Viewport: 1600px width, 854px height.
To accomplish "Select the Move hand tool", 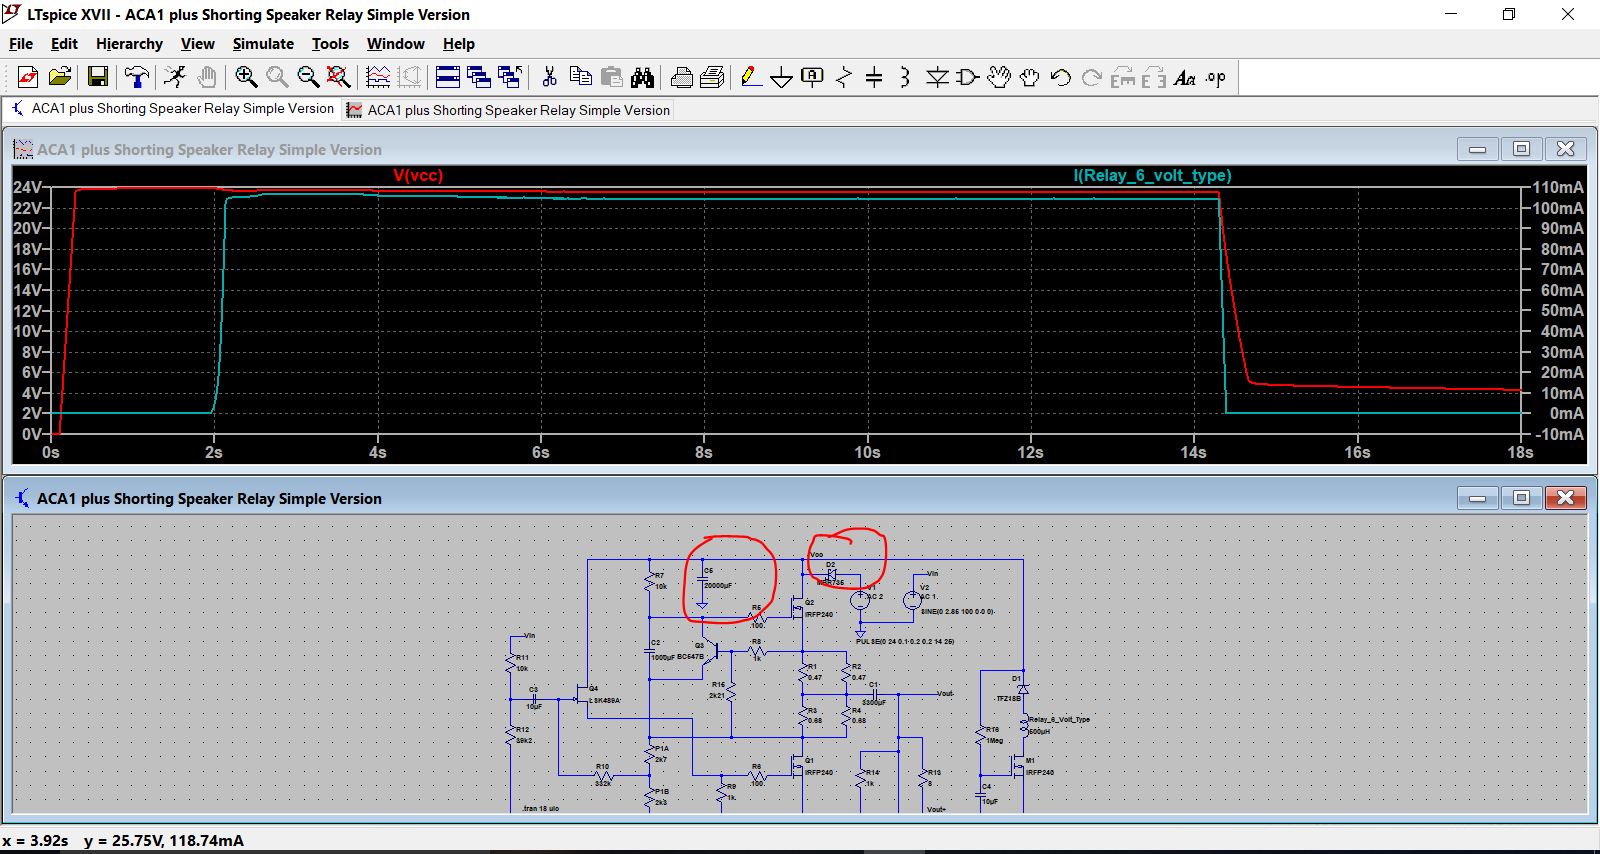I will 999,77.
